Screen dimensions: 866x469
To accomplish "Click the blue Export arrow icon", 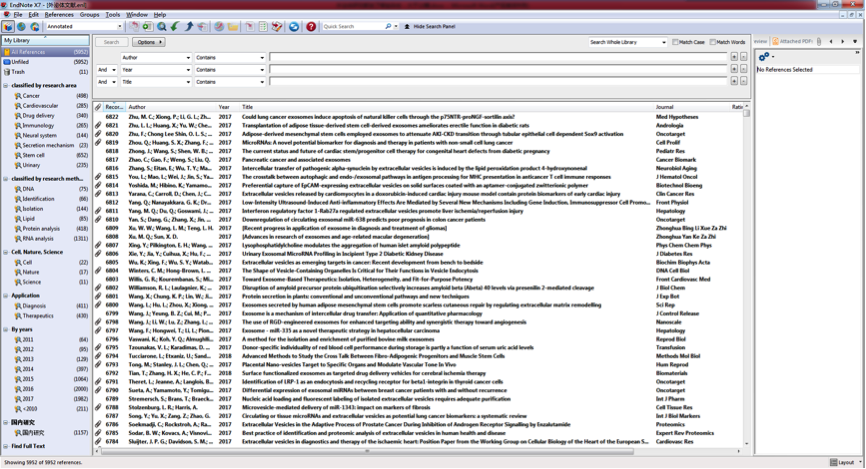I will coord(189,27).
